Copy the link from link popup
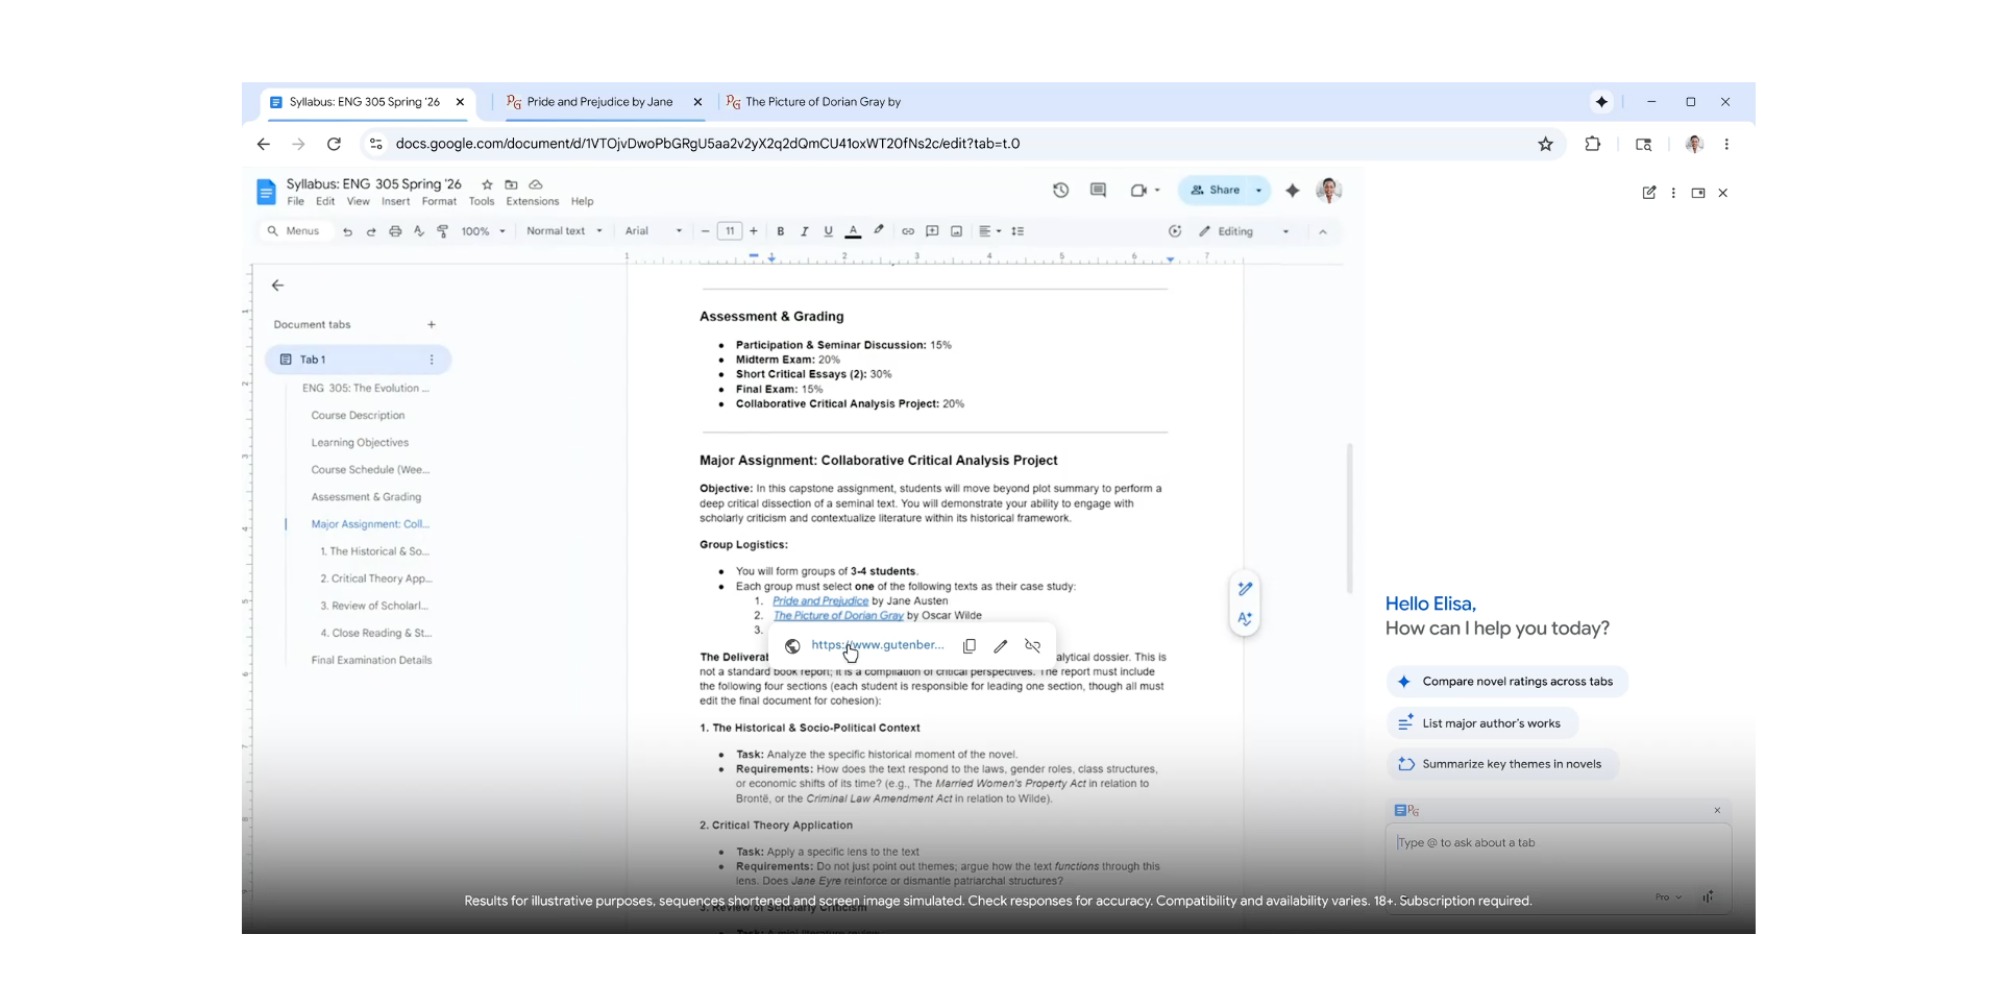Viewport: 2000px width, 1000px height. point(969,646)
